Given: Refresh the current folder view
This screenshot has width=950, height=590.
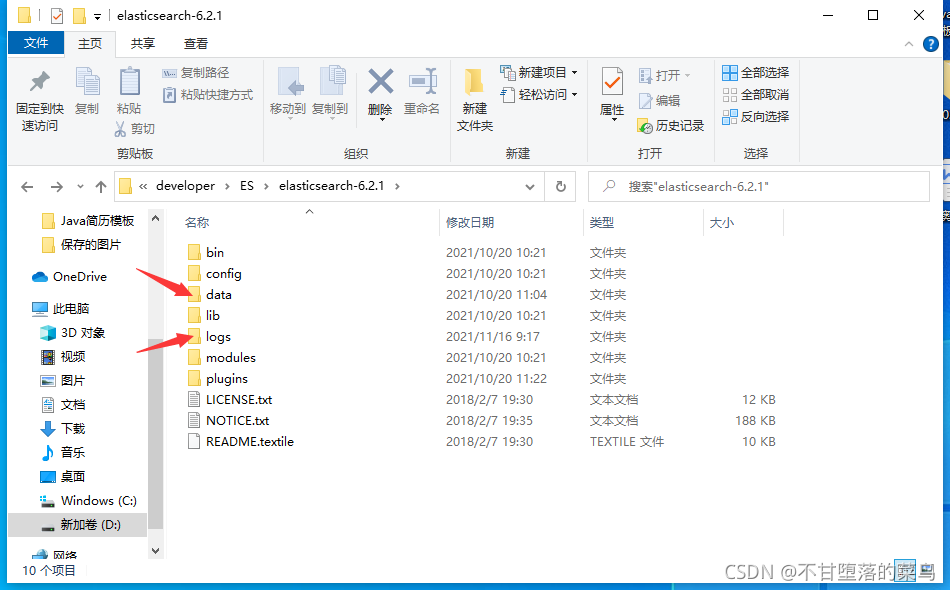Looking at the screenshot, I should coord(561,187).
